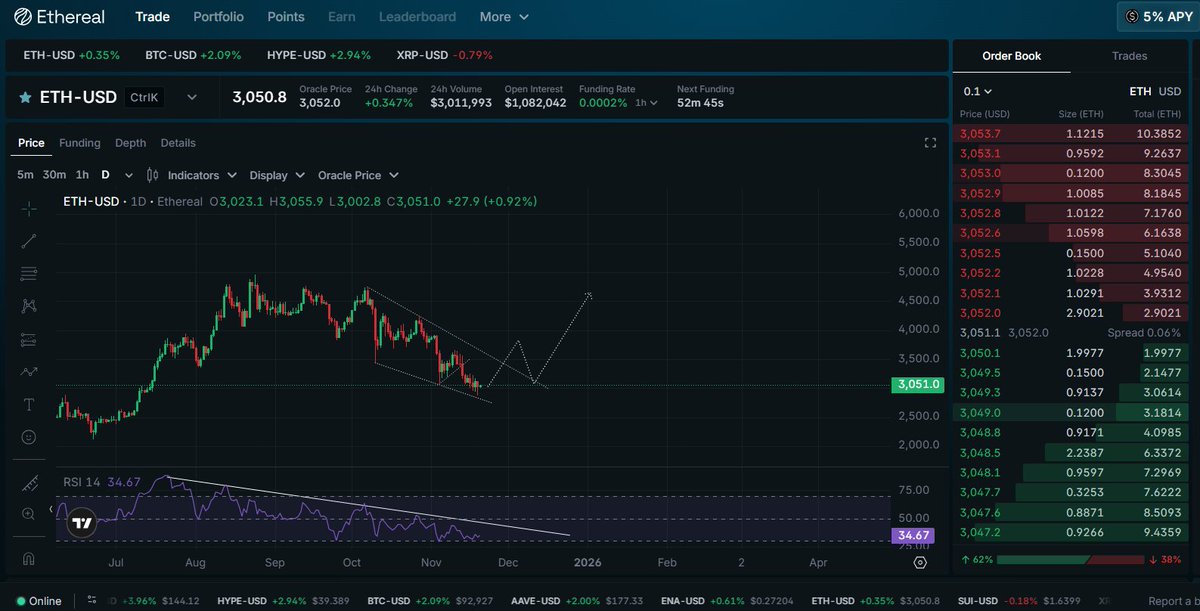Viewport: 1200px width, 611px height.
Task: Set chart interval to 5m
Action: pos(25,175)
